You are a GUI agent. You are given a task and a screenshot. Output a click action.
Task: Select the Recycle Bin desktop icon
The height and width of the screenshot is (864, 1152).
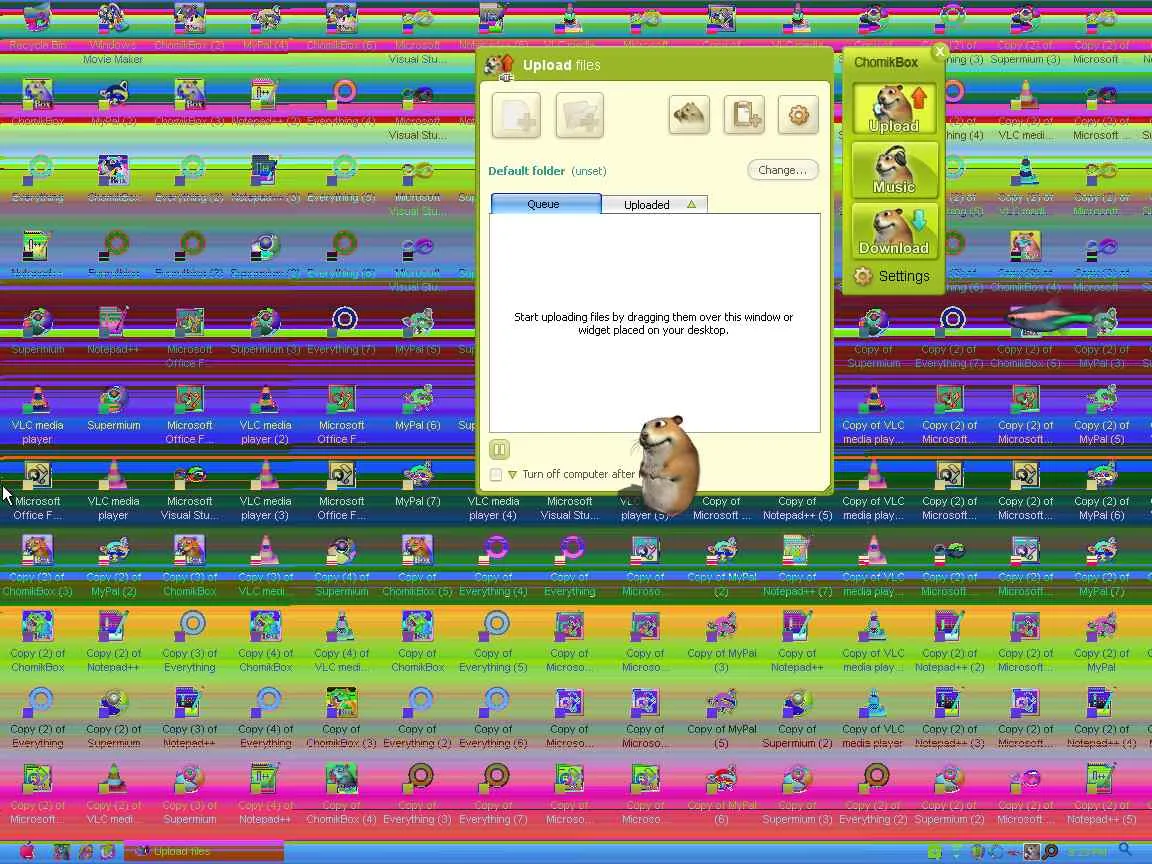click(37, 28)
